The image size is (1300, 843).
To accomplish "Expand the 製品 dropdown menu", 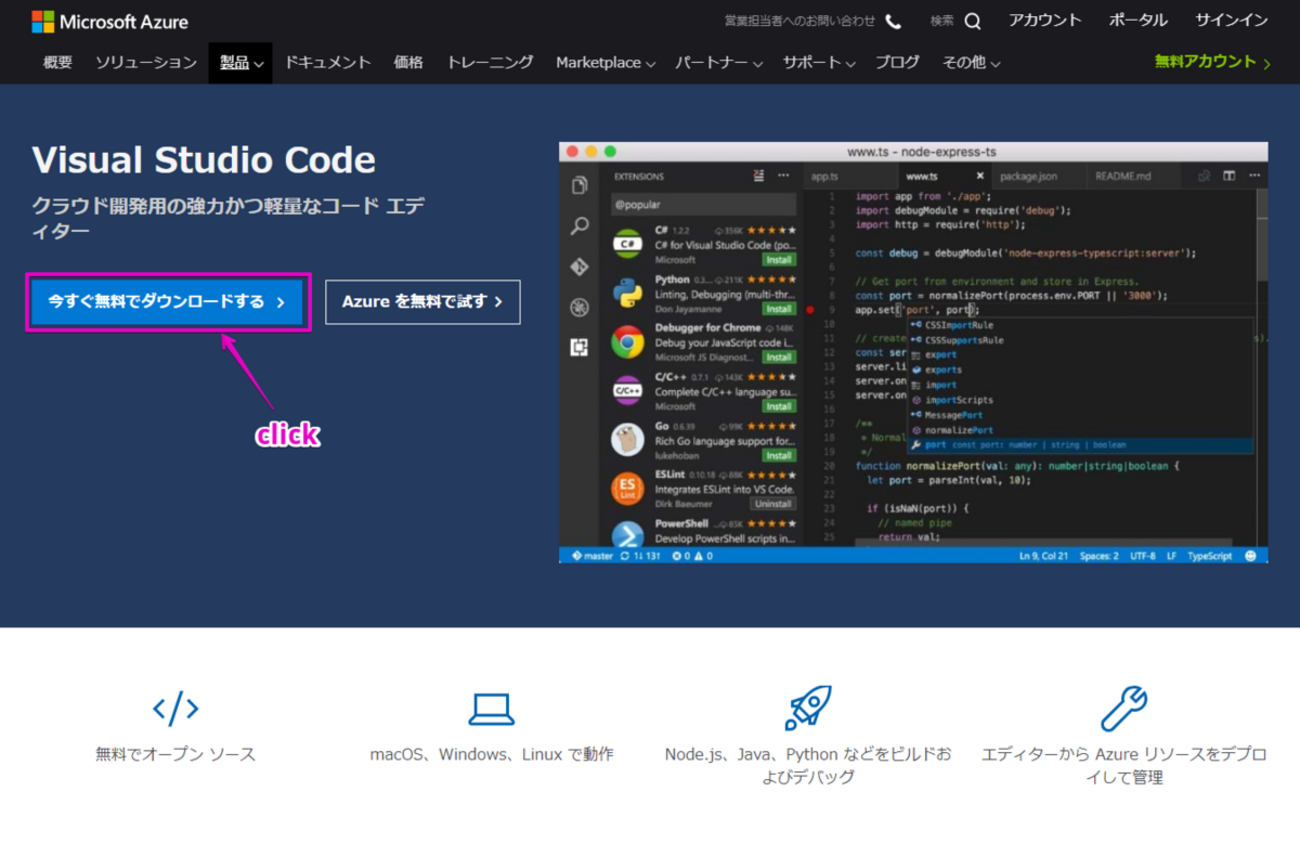I will pyautogui.click(x=241, y=63).
